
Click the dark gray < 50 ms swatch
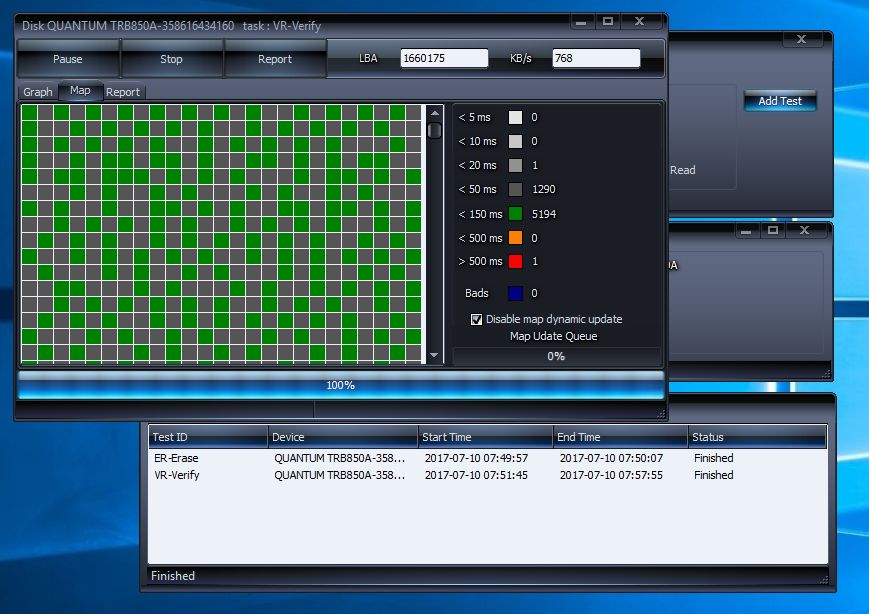tap(515, 190)
